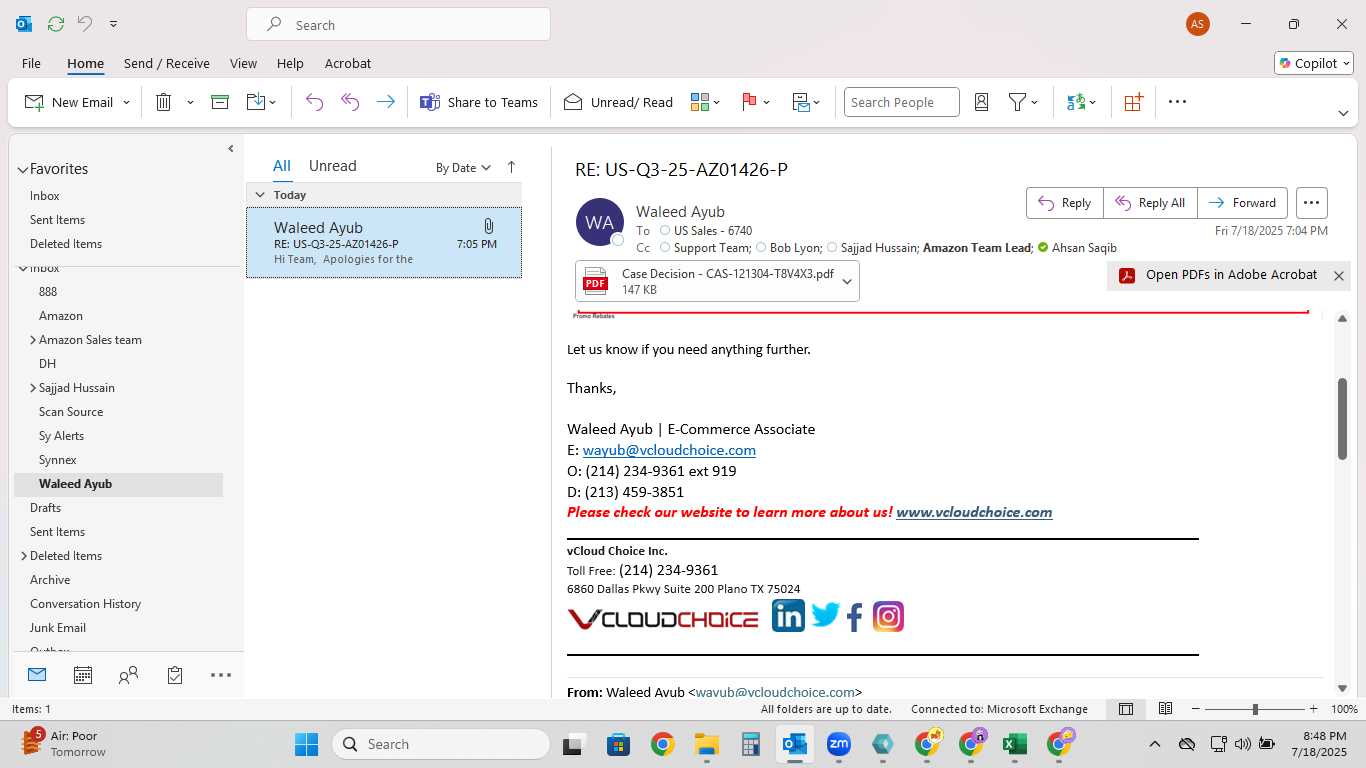Image resolution: width=1366 pixels, height=768 pixels.
Task: Click the Categorize colored squares icon
Action: click(x=700, y=102)
